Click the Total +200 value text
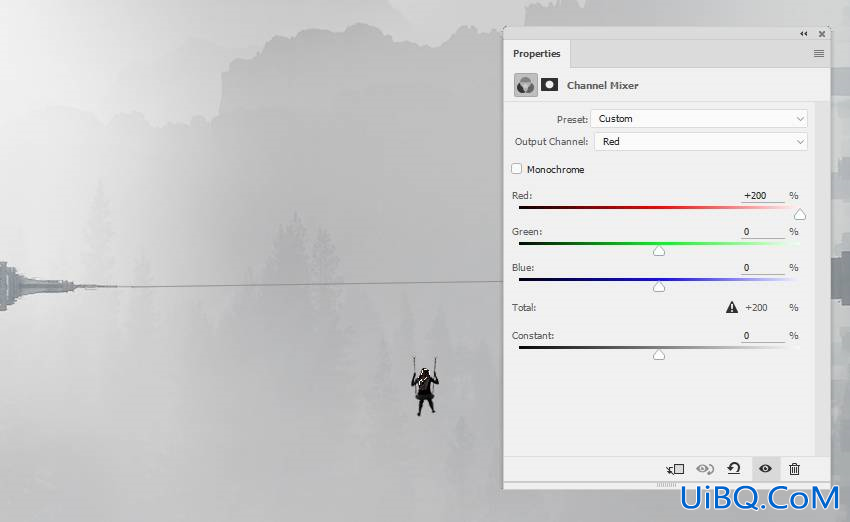 [x=756, y=308]
